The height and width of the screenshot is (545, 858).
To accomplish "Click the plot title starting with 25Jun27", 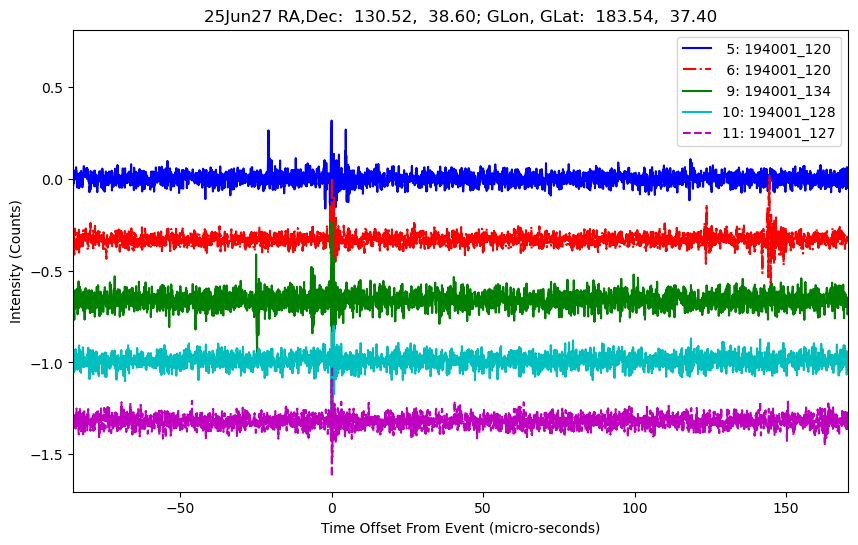I will [460, 16].
